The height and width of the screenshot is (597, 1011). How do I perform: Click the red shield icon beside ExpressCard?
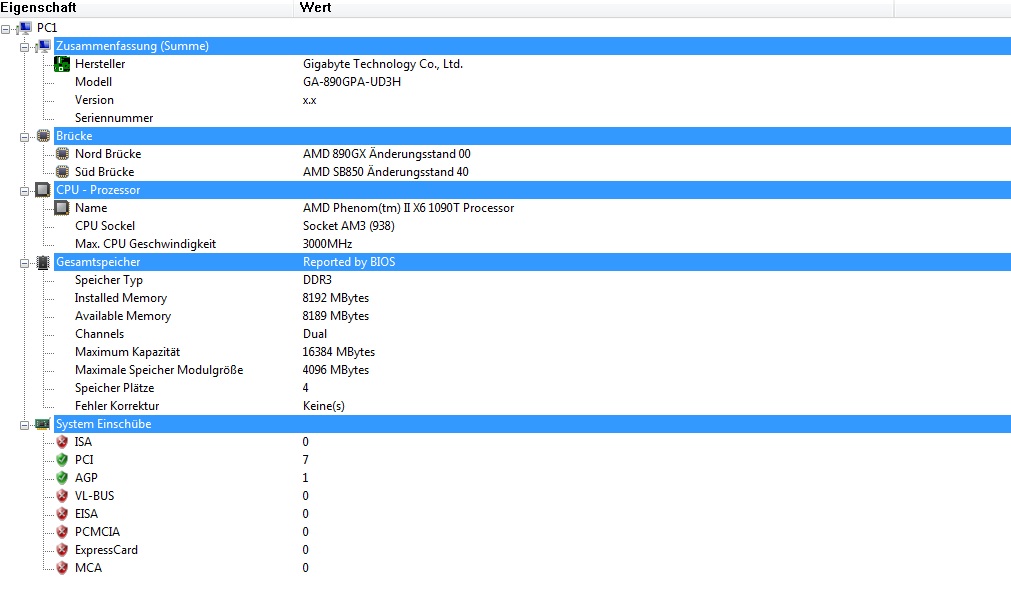pos(62,550)
